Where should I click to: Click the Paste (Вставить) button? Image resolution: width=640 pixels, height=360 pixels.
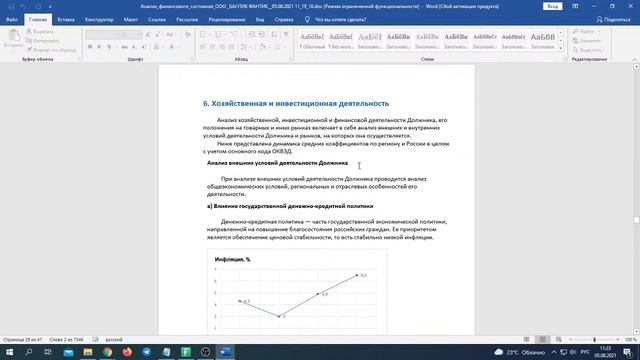[x=13, y=40]
